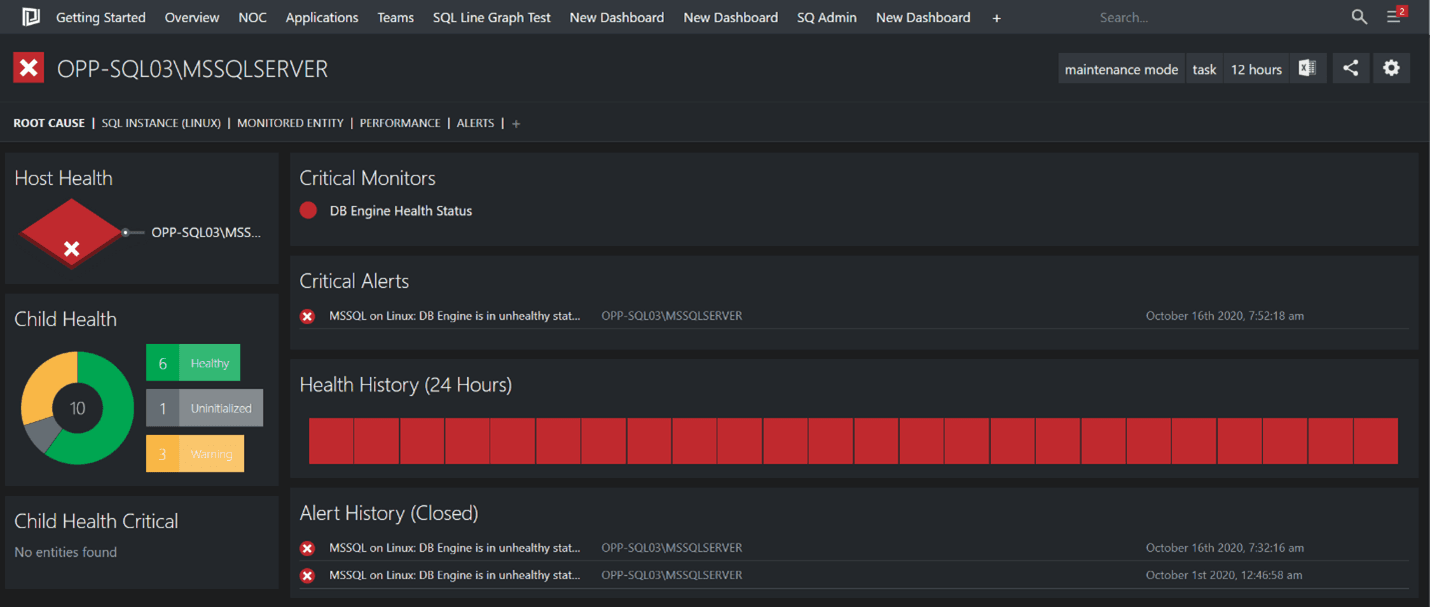The height and width of the screenshot is (607, 1430).
Task: Click the Child Health Critical panel title
Action: point(96,521)
